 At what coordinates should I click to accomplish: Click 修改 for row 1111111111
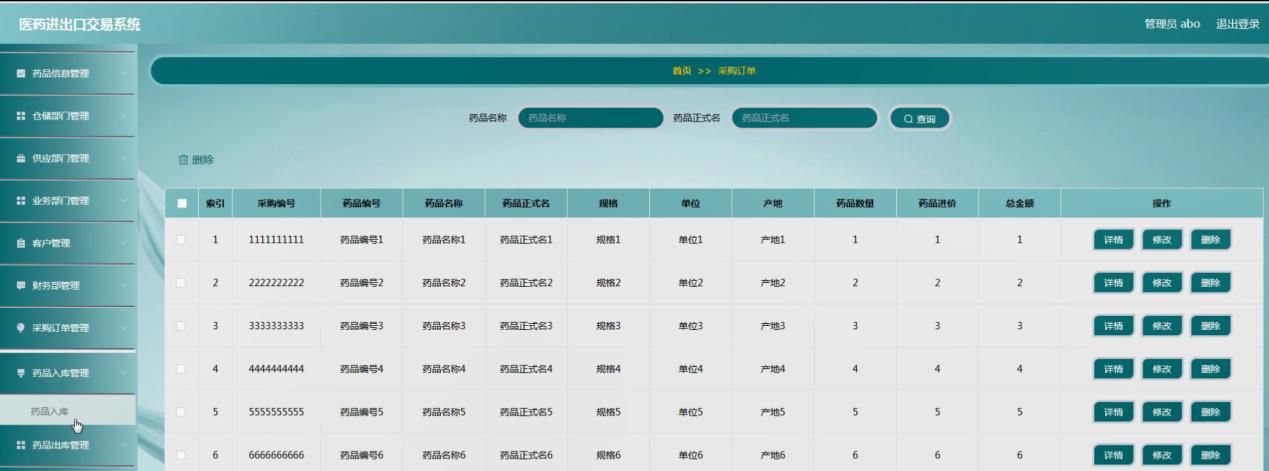[x=1162, y=240]
